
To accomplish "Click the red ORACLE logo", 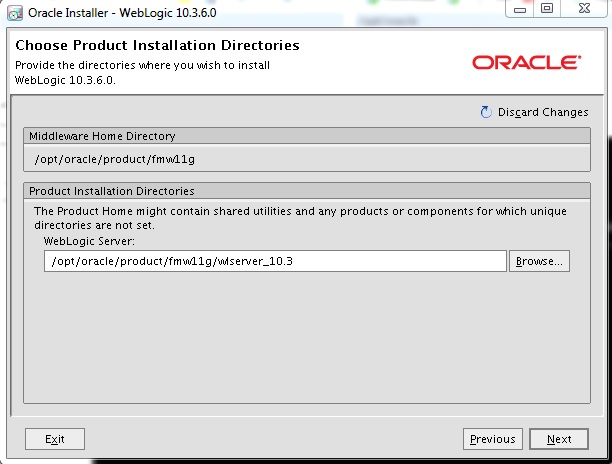I will click(526, 63).
